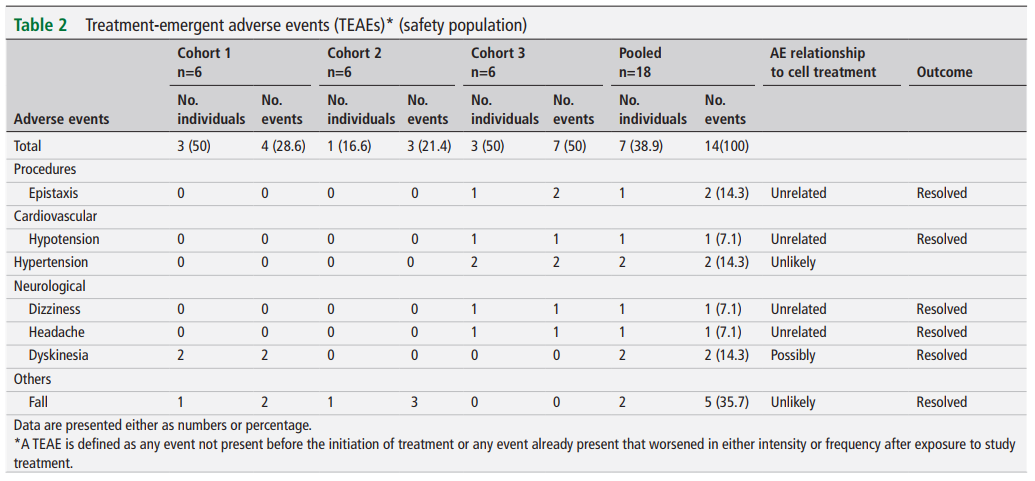Click the "Headache" row label
Viewport: 1035px width, 481px height.
coord(57,332)
